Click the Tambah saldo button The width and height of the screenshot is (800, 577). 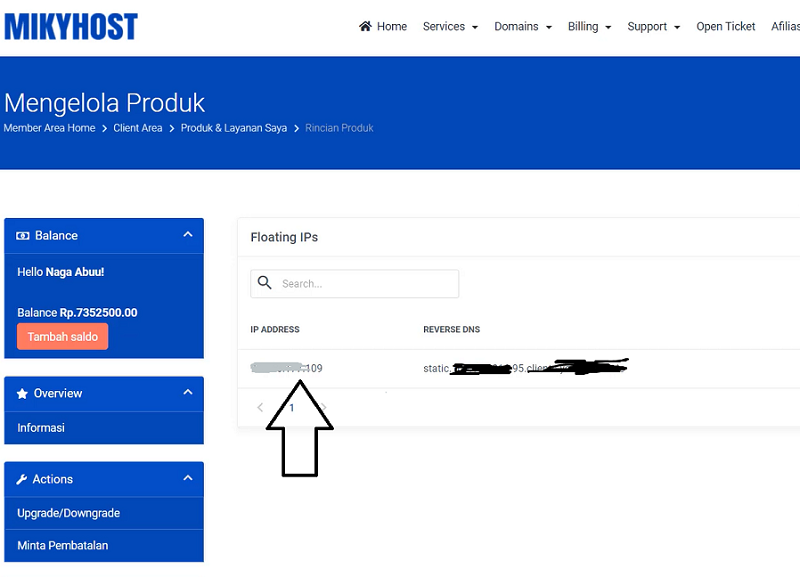[63, 337]
